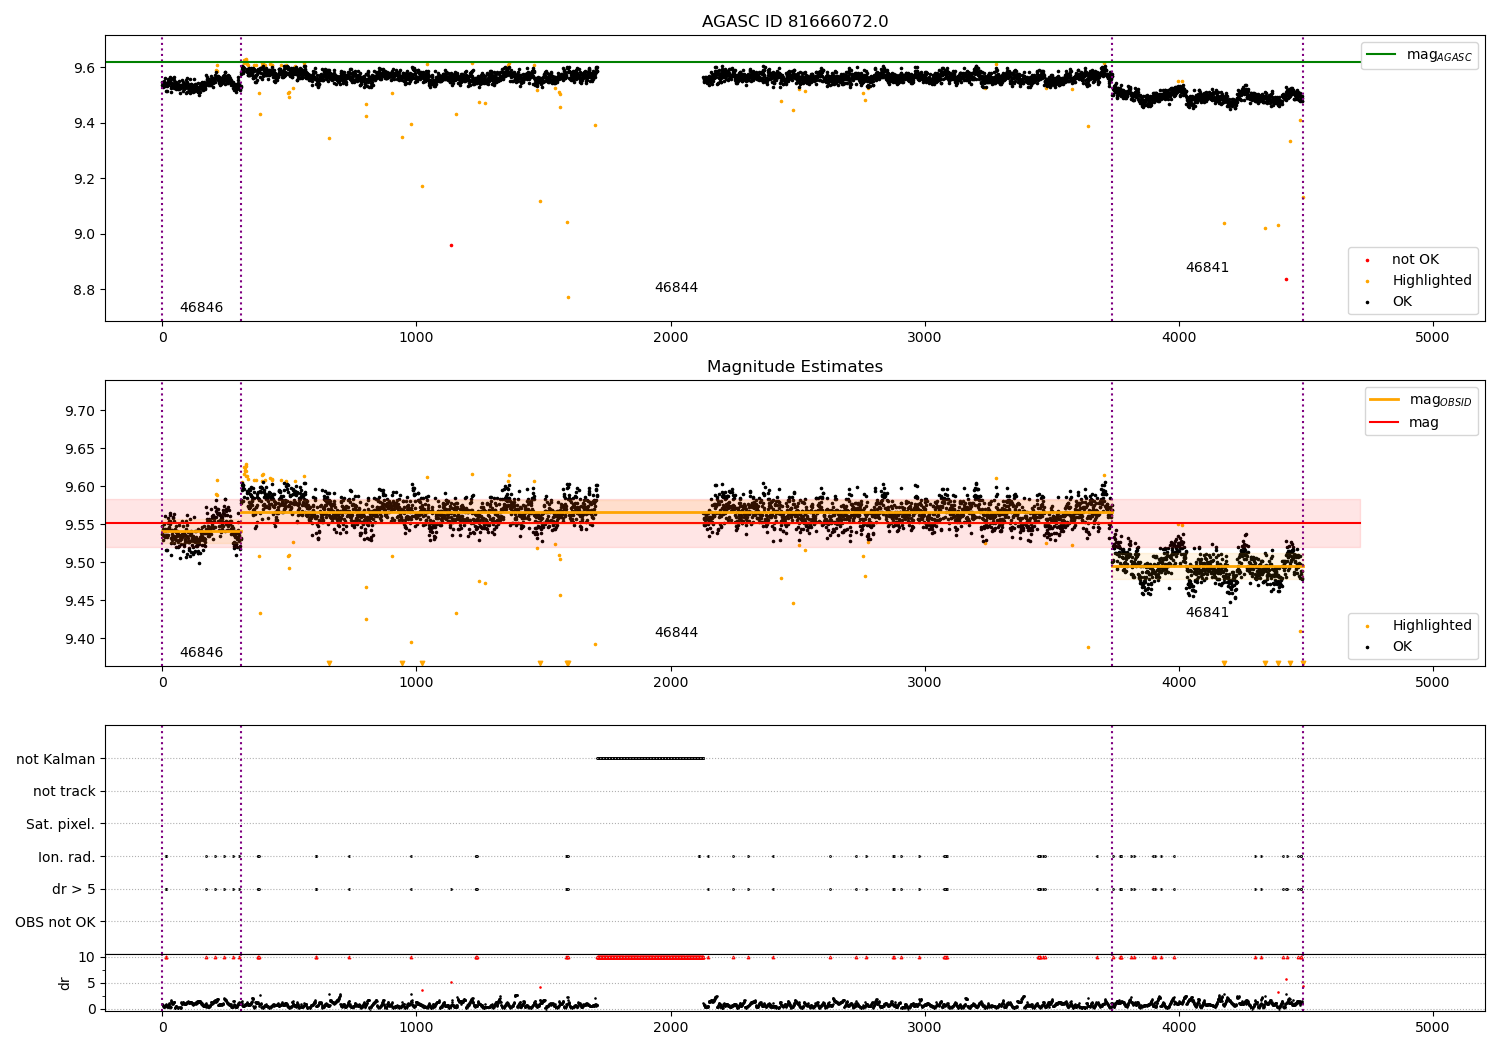Click the 'Sat. pixel.' row label
The height and width of the screenshot is (1050, 1500).
click(x=61, y=825)
